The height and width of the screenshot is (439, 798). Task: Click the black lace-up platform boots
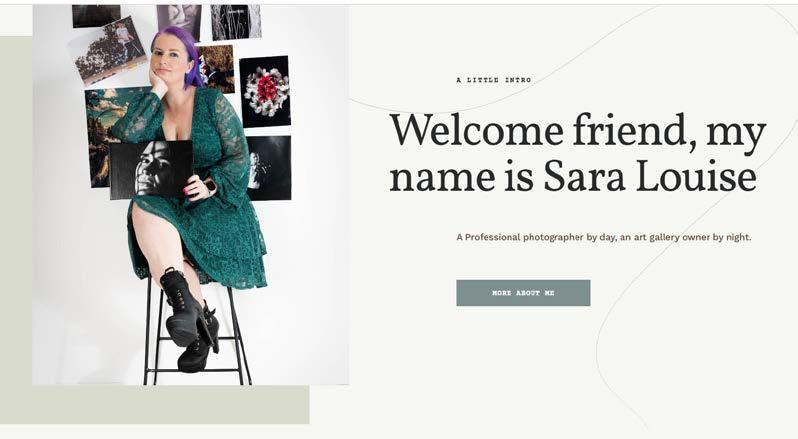(x=190, y=320)
